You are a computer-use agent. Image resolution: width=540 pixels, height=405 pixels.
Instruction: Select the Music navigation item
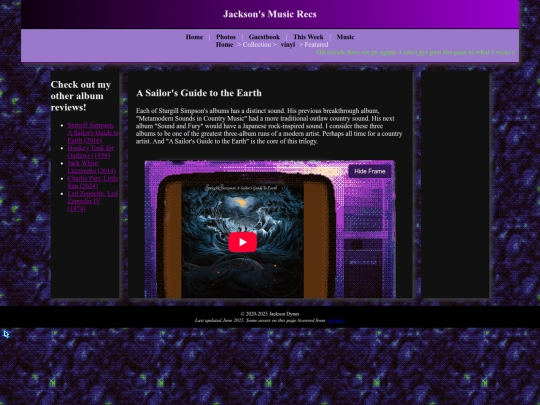pyautogui.click(x=345, y=37)
